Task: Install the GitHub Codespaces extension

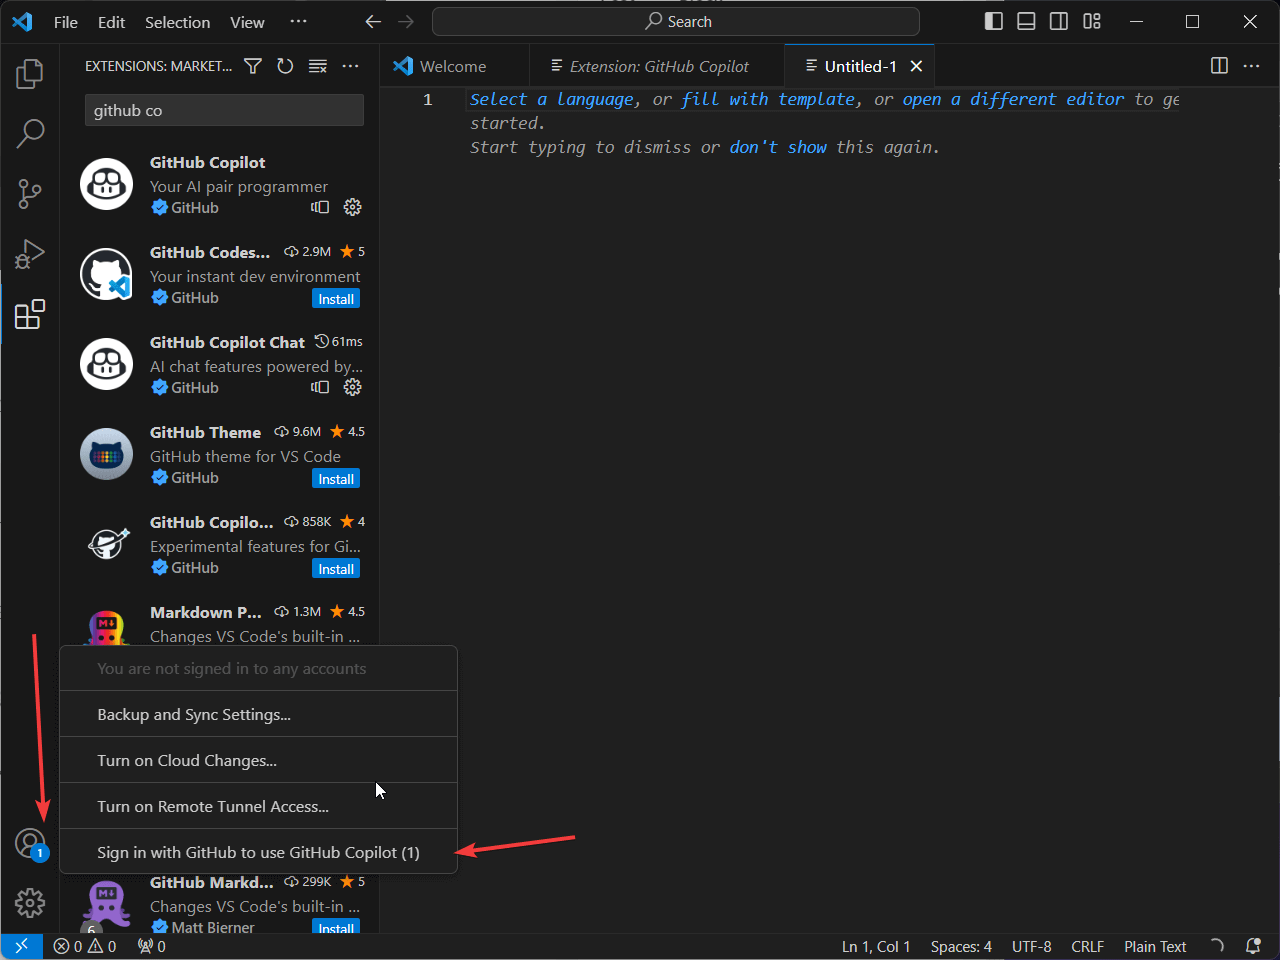Action: click(336, 299)
